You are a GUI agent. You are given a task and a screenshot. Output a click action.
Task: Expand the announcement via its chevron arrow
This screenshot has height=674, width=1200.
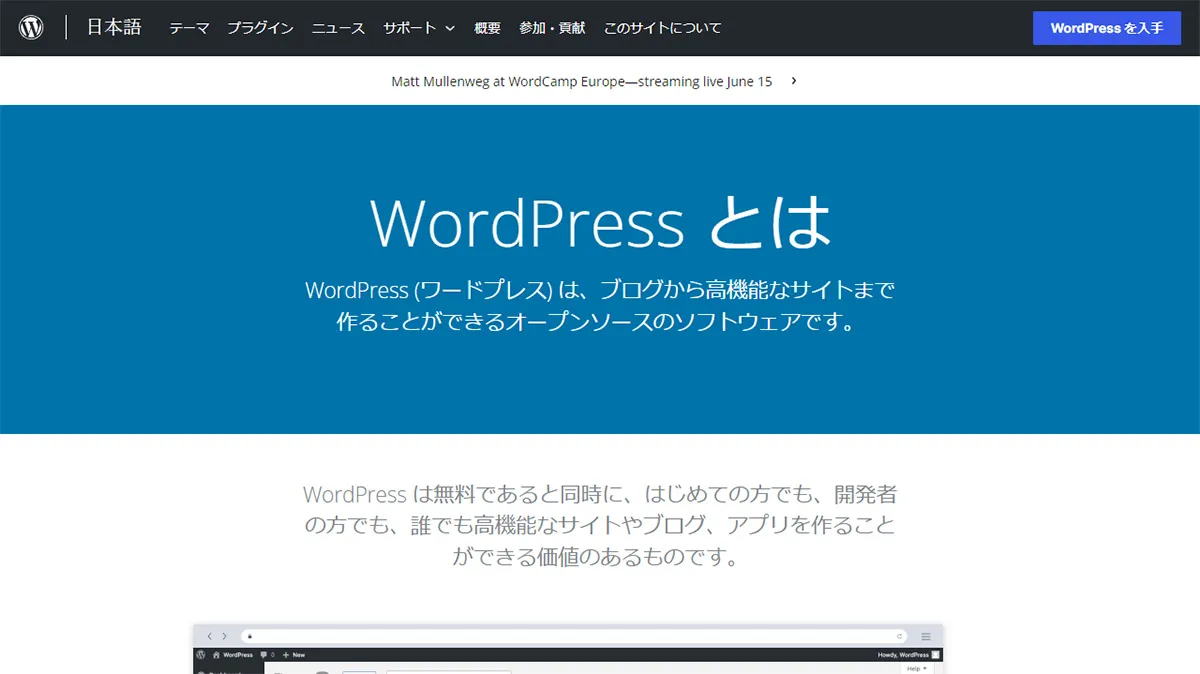coord(792,81)
